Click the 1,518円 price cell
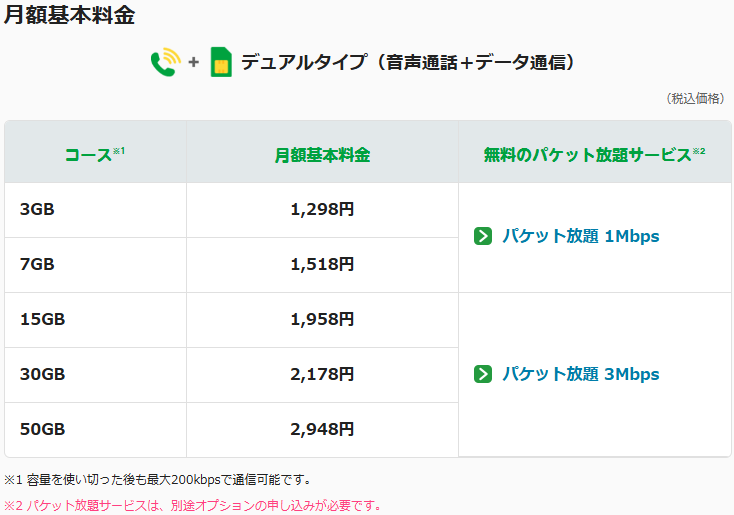 point(322,265)
